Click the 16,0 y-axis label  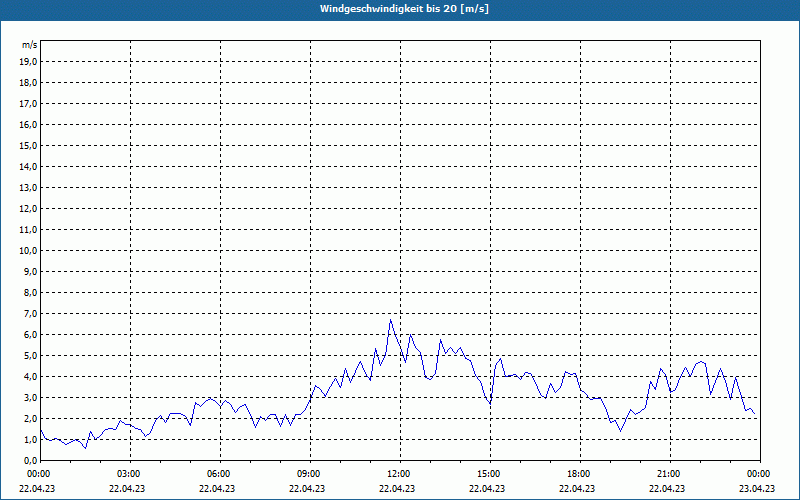tap(28, 124)
